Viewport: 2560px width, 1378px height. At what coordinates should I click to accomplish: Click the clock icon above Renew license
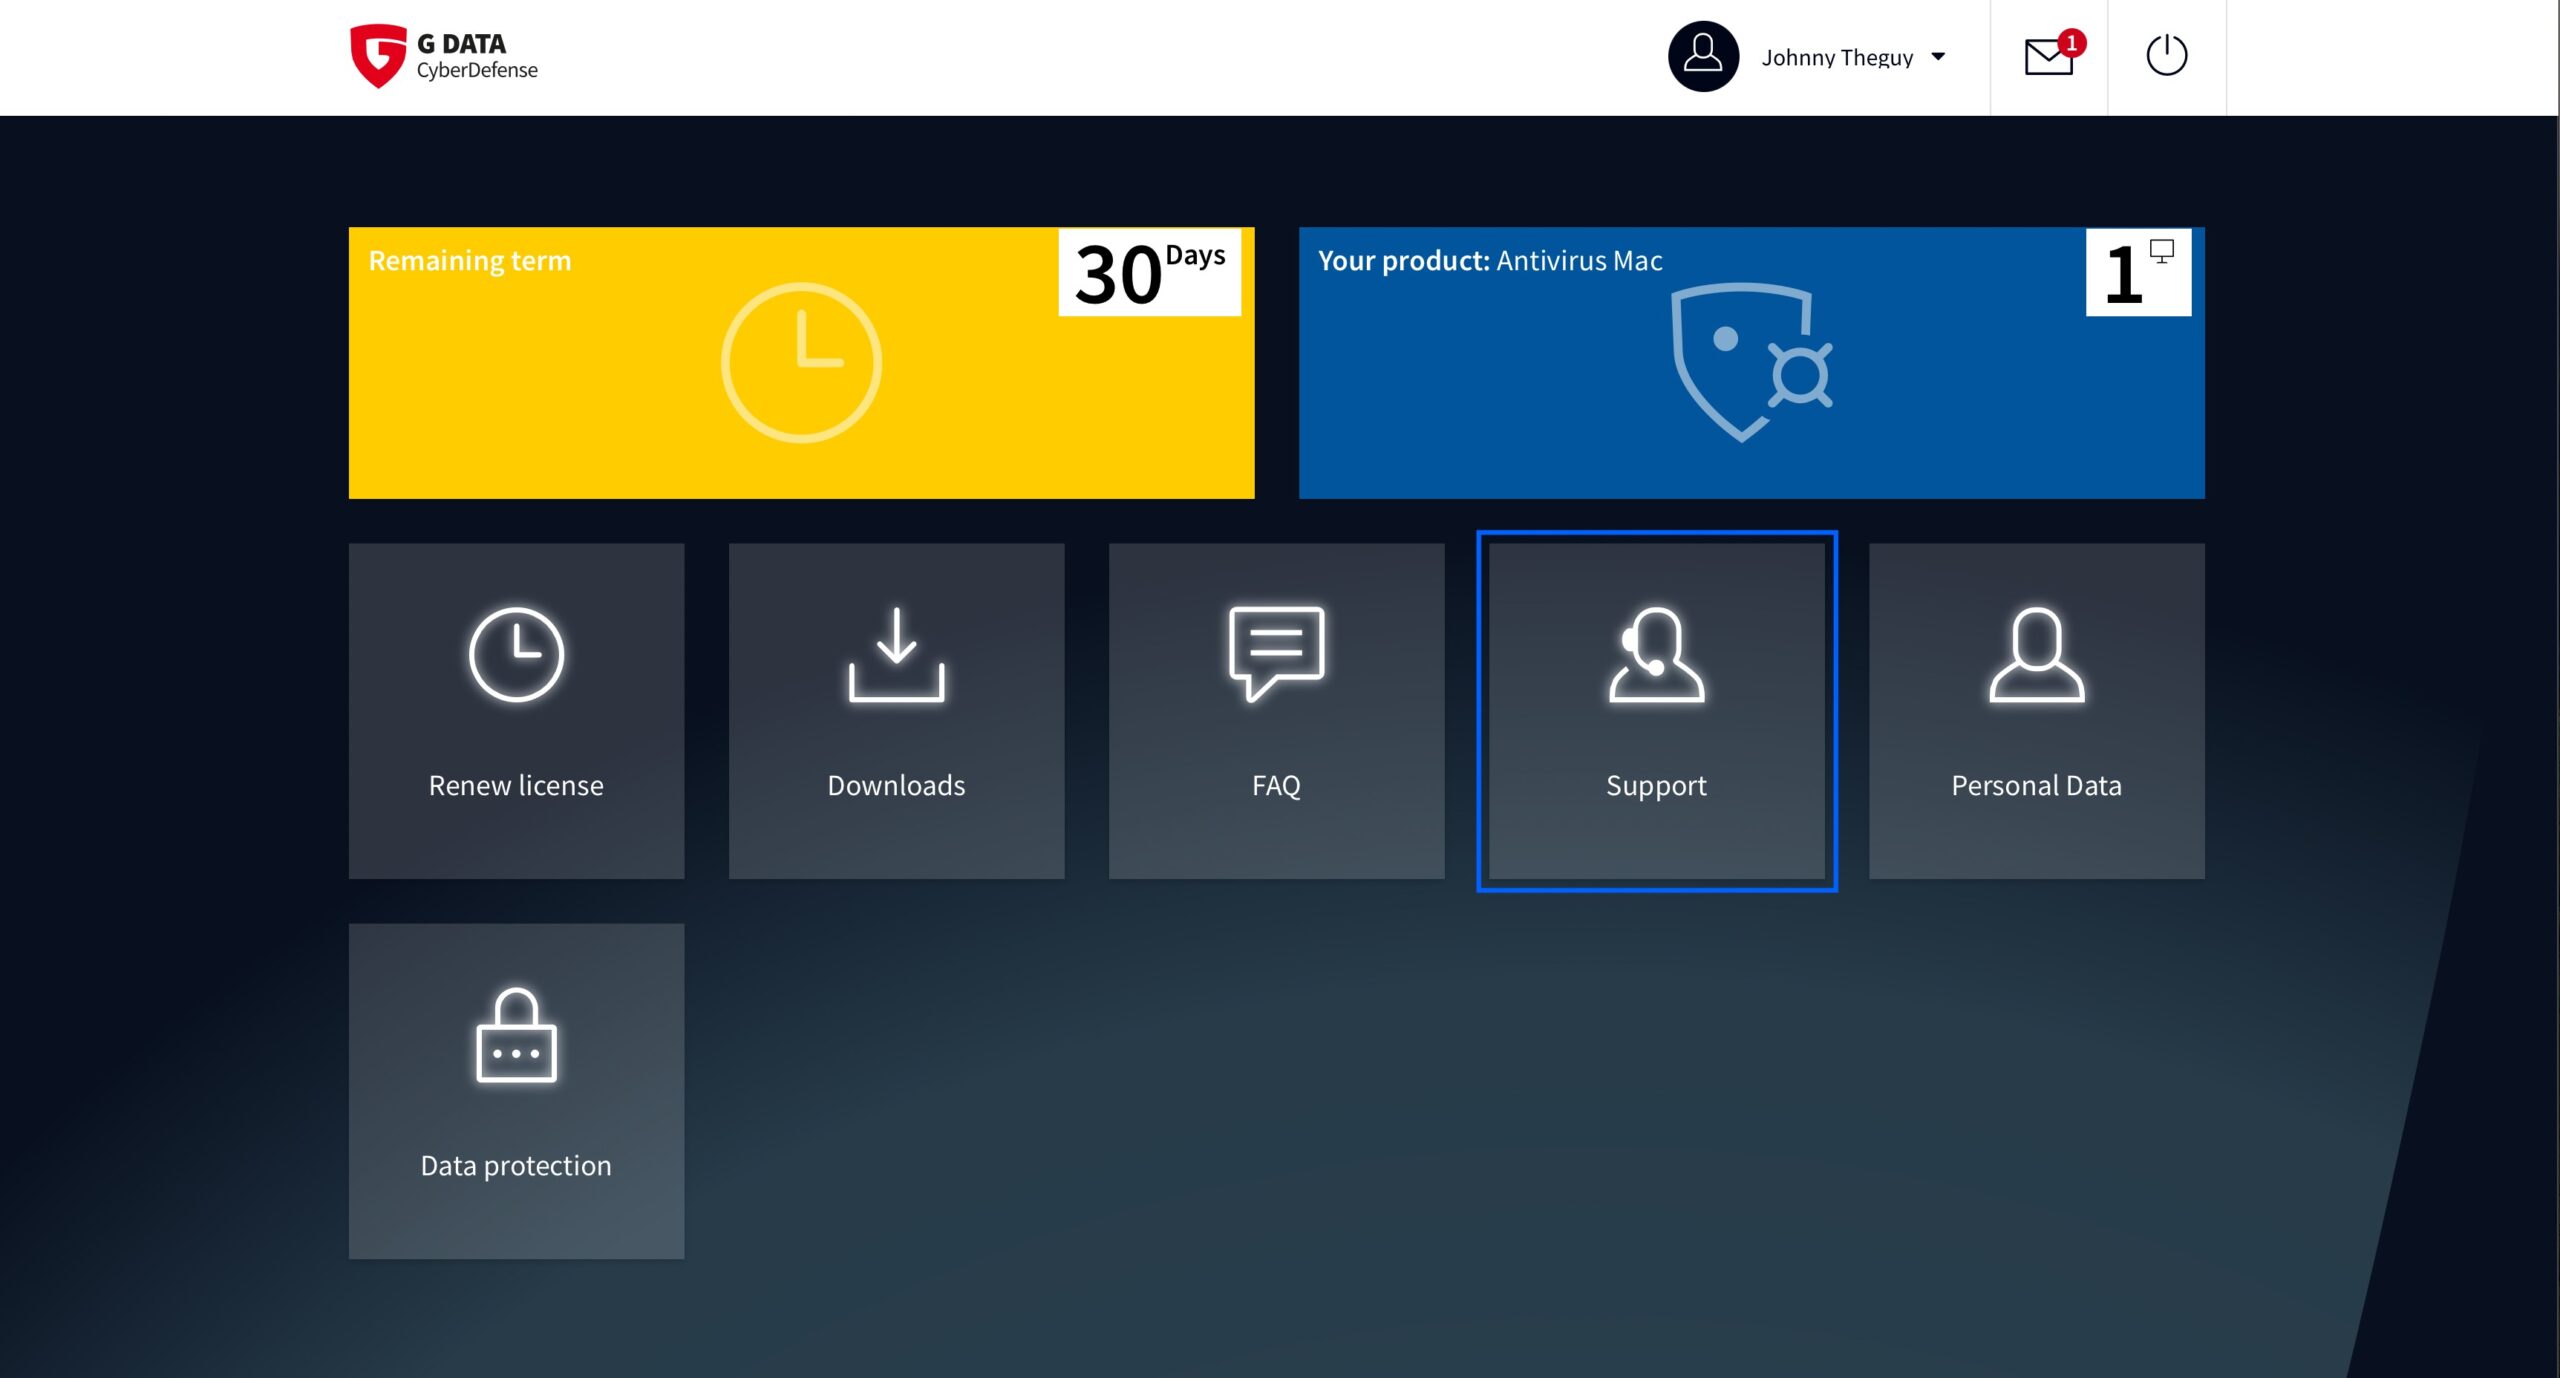click(x=516, y=655)
